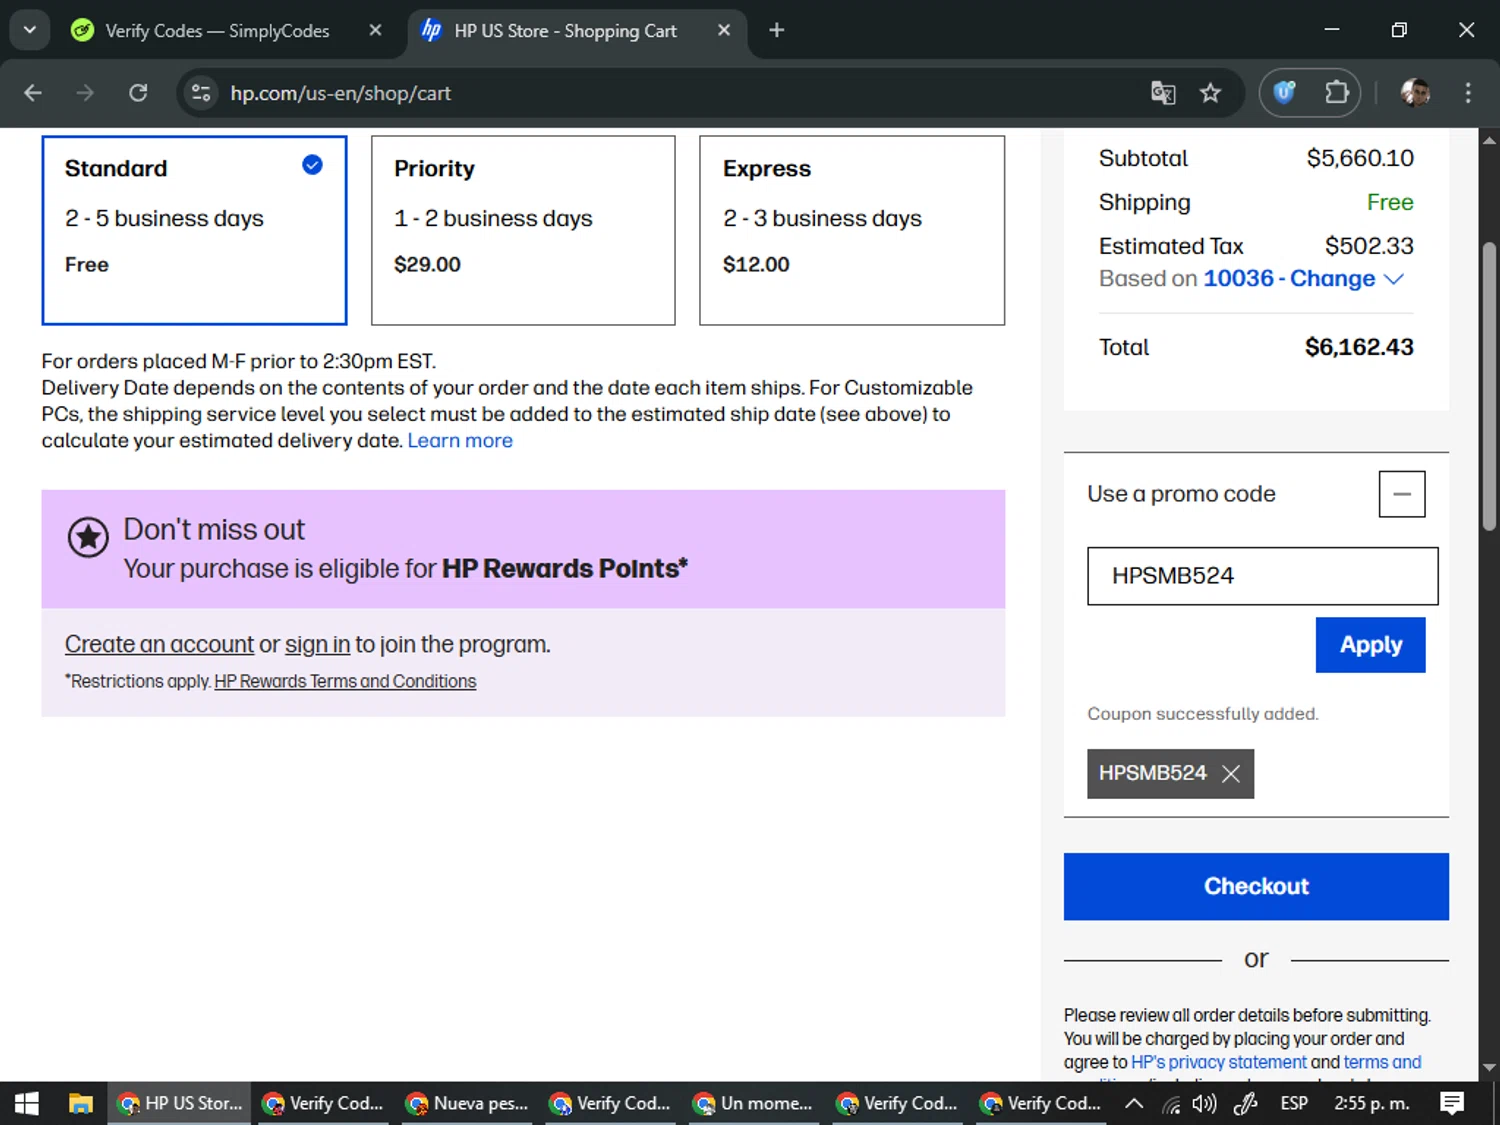
Task: Expand the ZIP code chevron
Action: pyautogui.click(x=1394, y=279)
